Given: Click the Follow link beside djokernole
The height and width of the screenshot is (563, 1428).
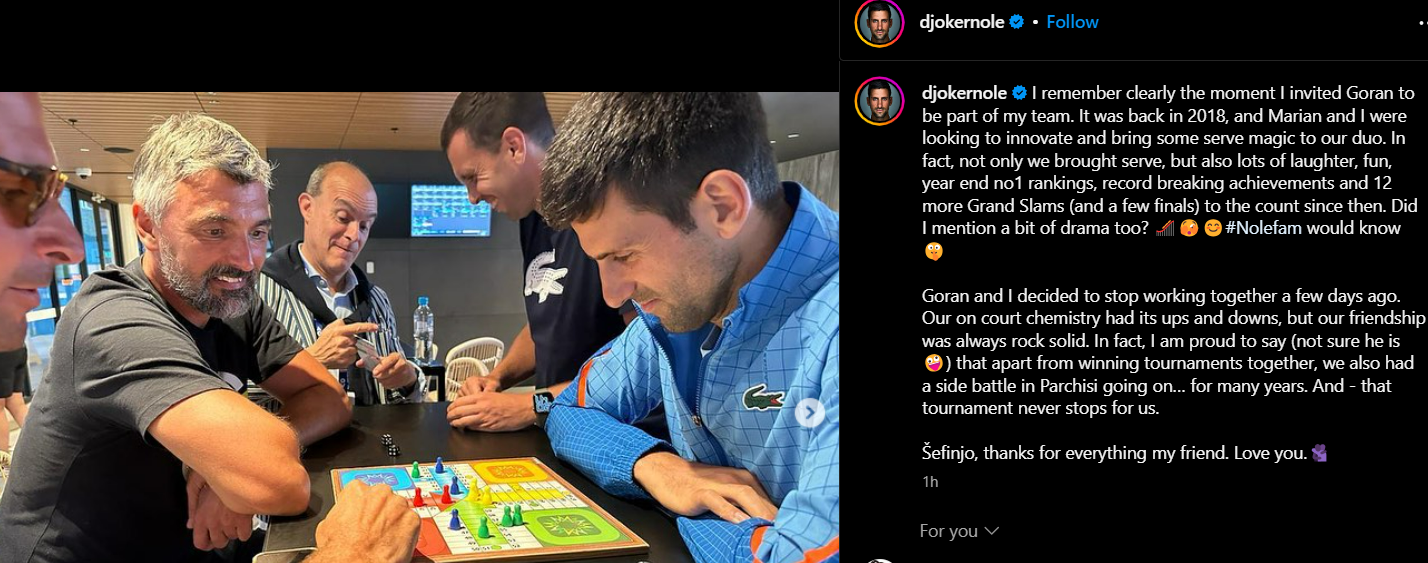Looking at the screenshot, I should 1072,22.
